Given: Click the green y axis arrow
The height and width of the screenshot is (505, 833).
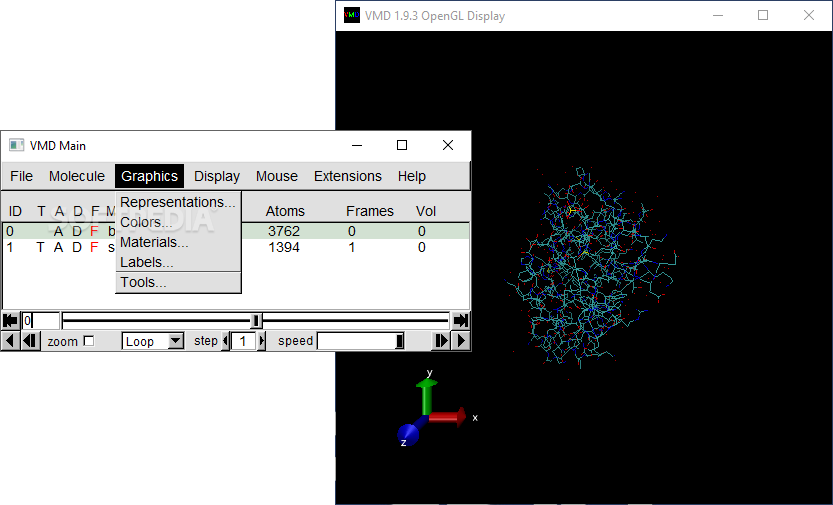Looking at the screenshot, I should coord(427,396).
